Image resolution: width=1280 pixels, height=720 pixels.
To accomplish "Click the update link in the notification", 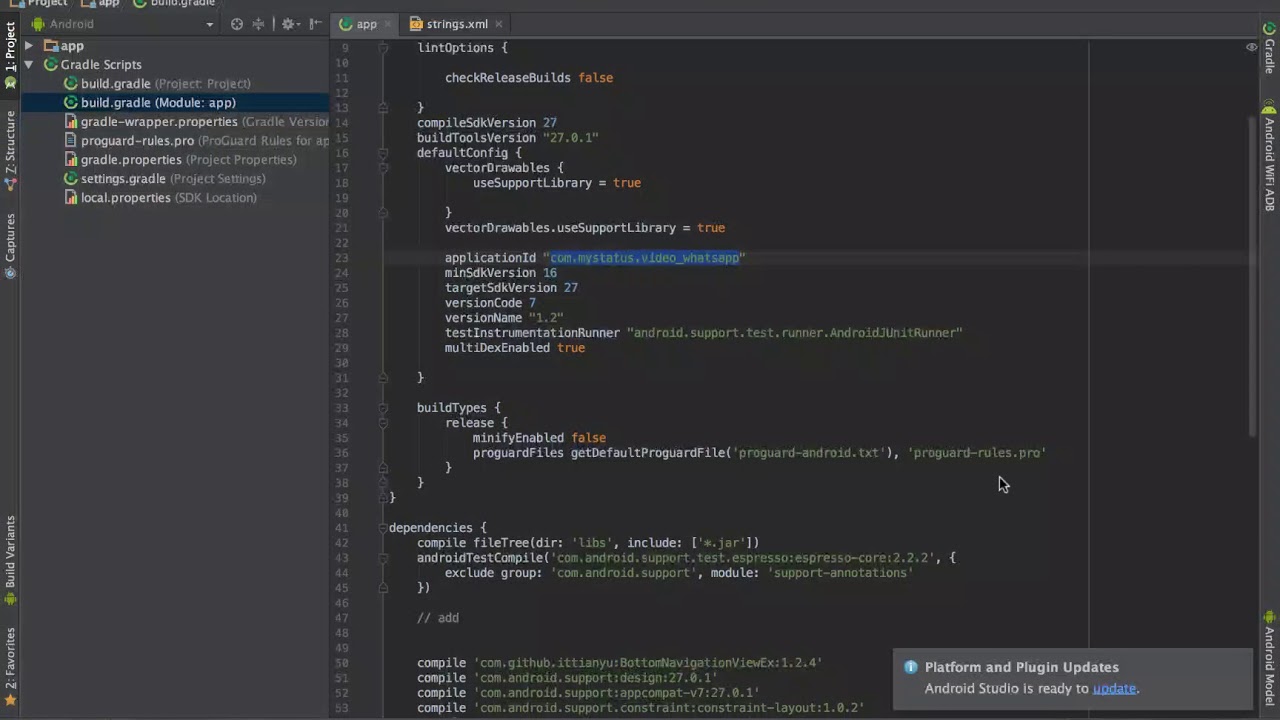I will [x=1114, y=688].
